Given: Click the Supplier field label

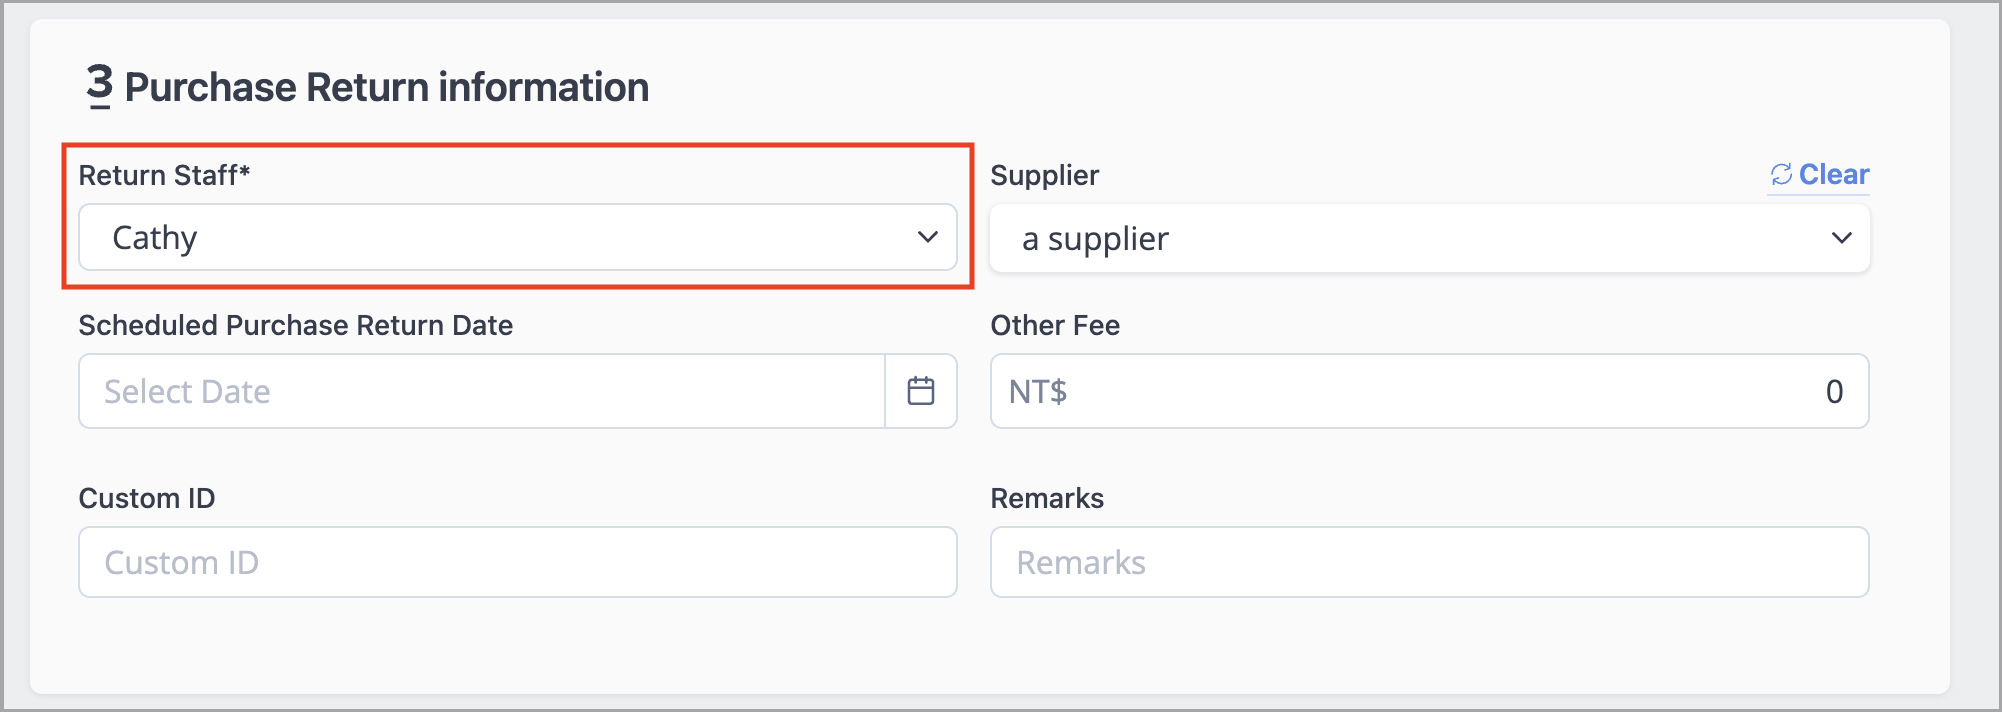Looking at the screenshot, I should (1044, 176).
